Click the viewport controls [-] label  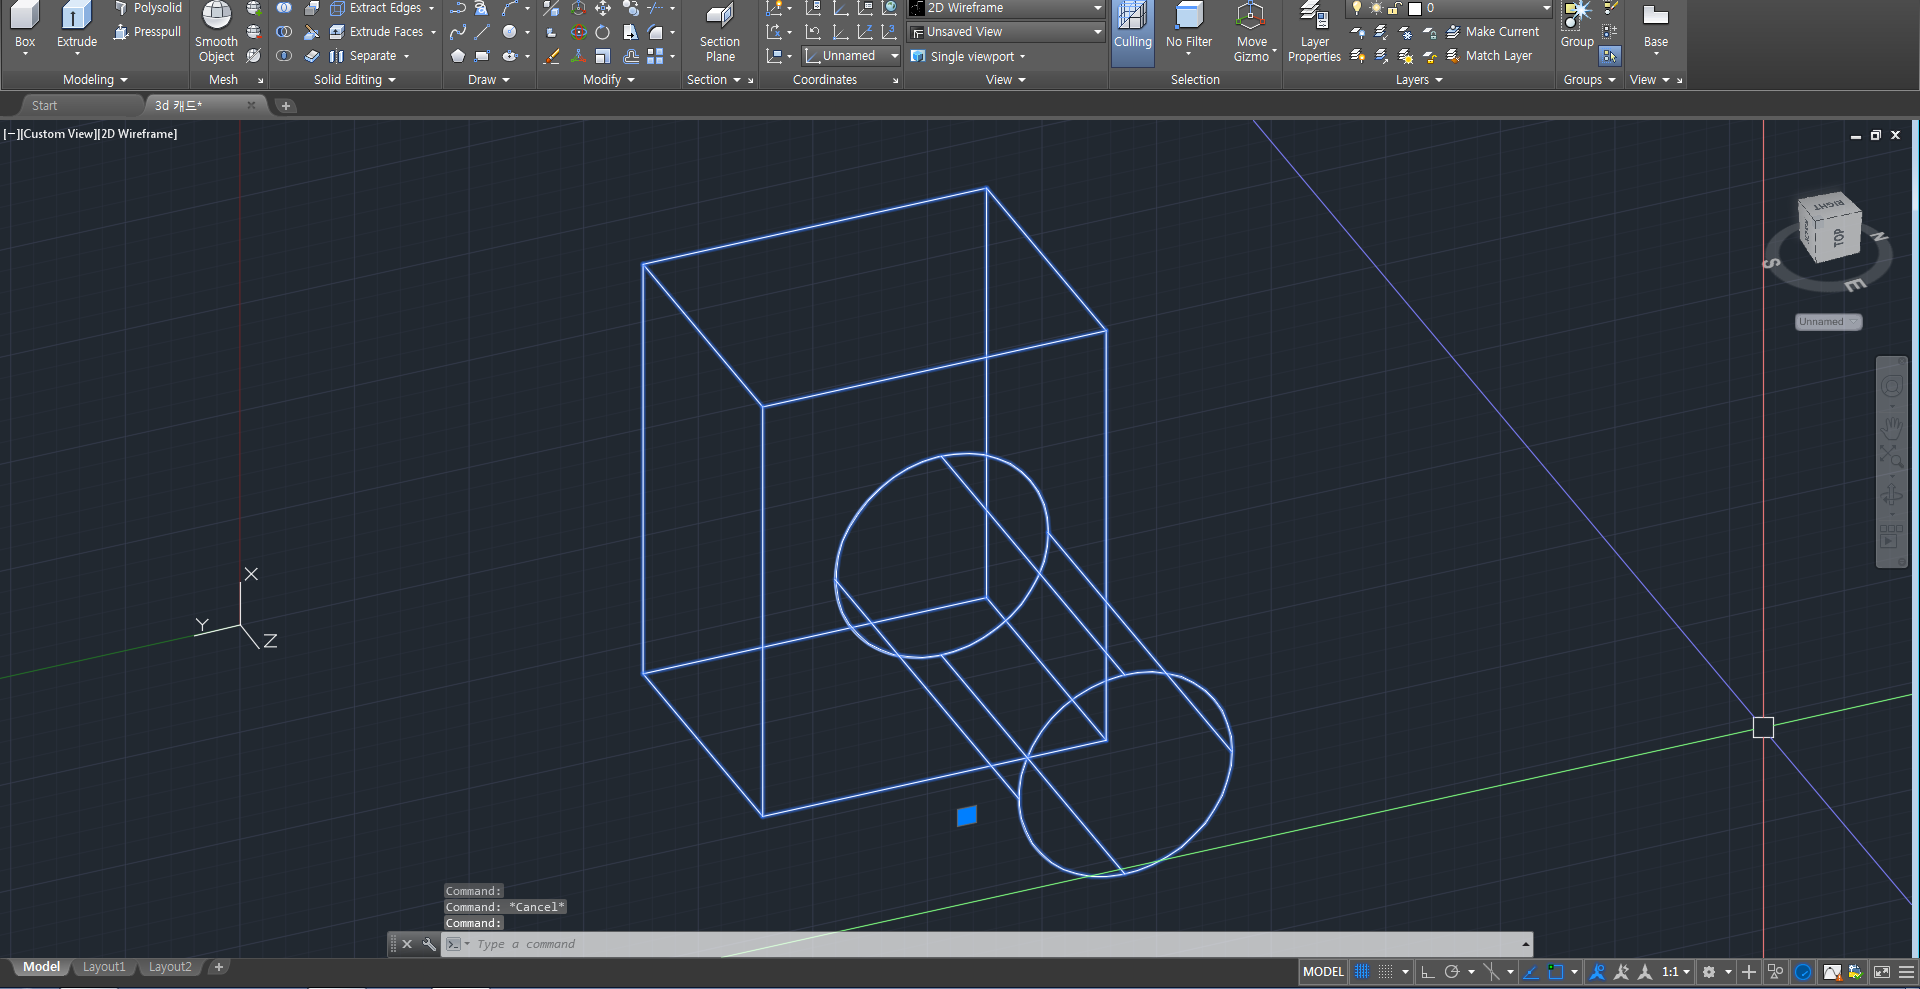pyautogui.click(x=11, y=134)
